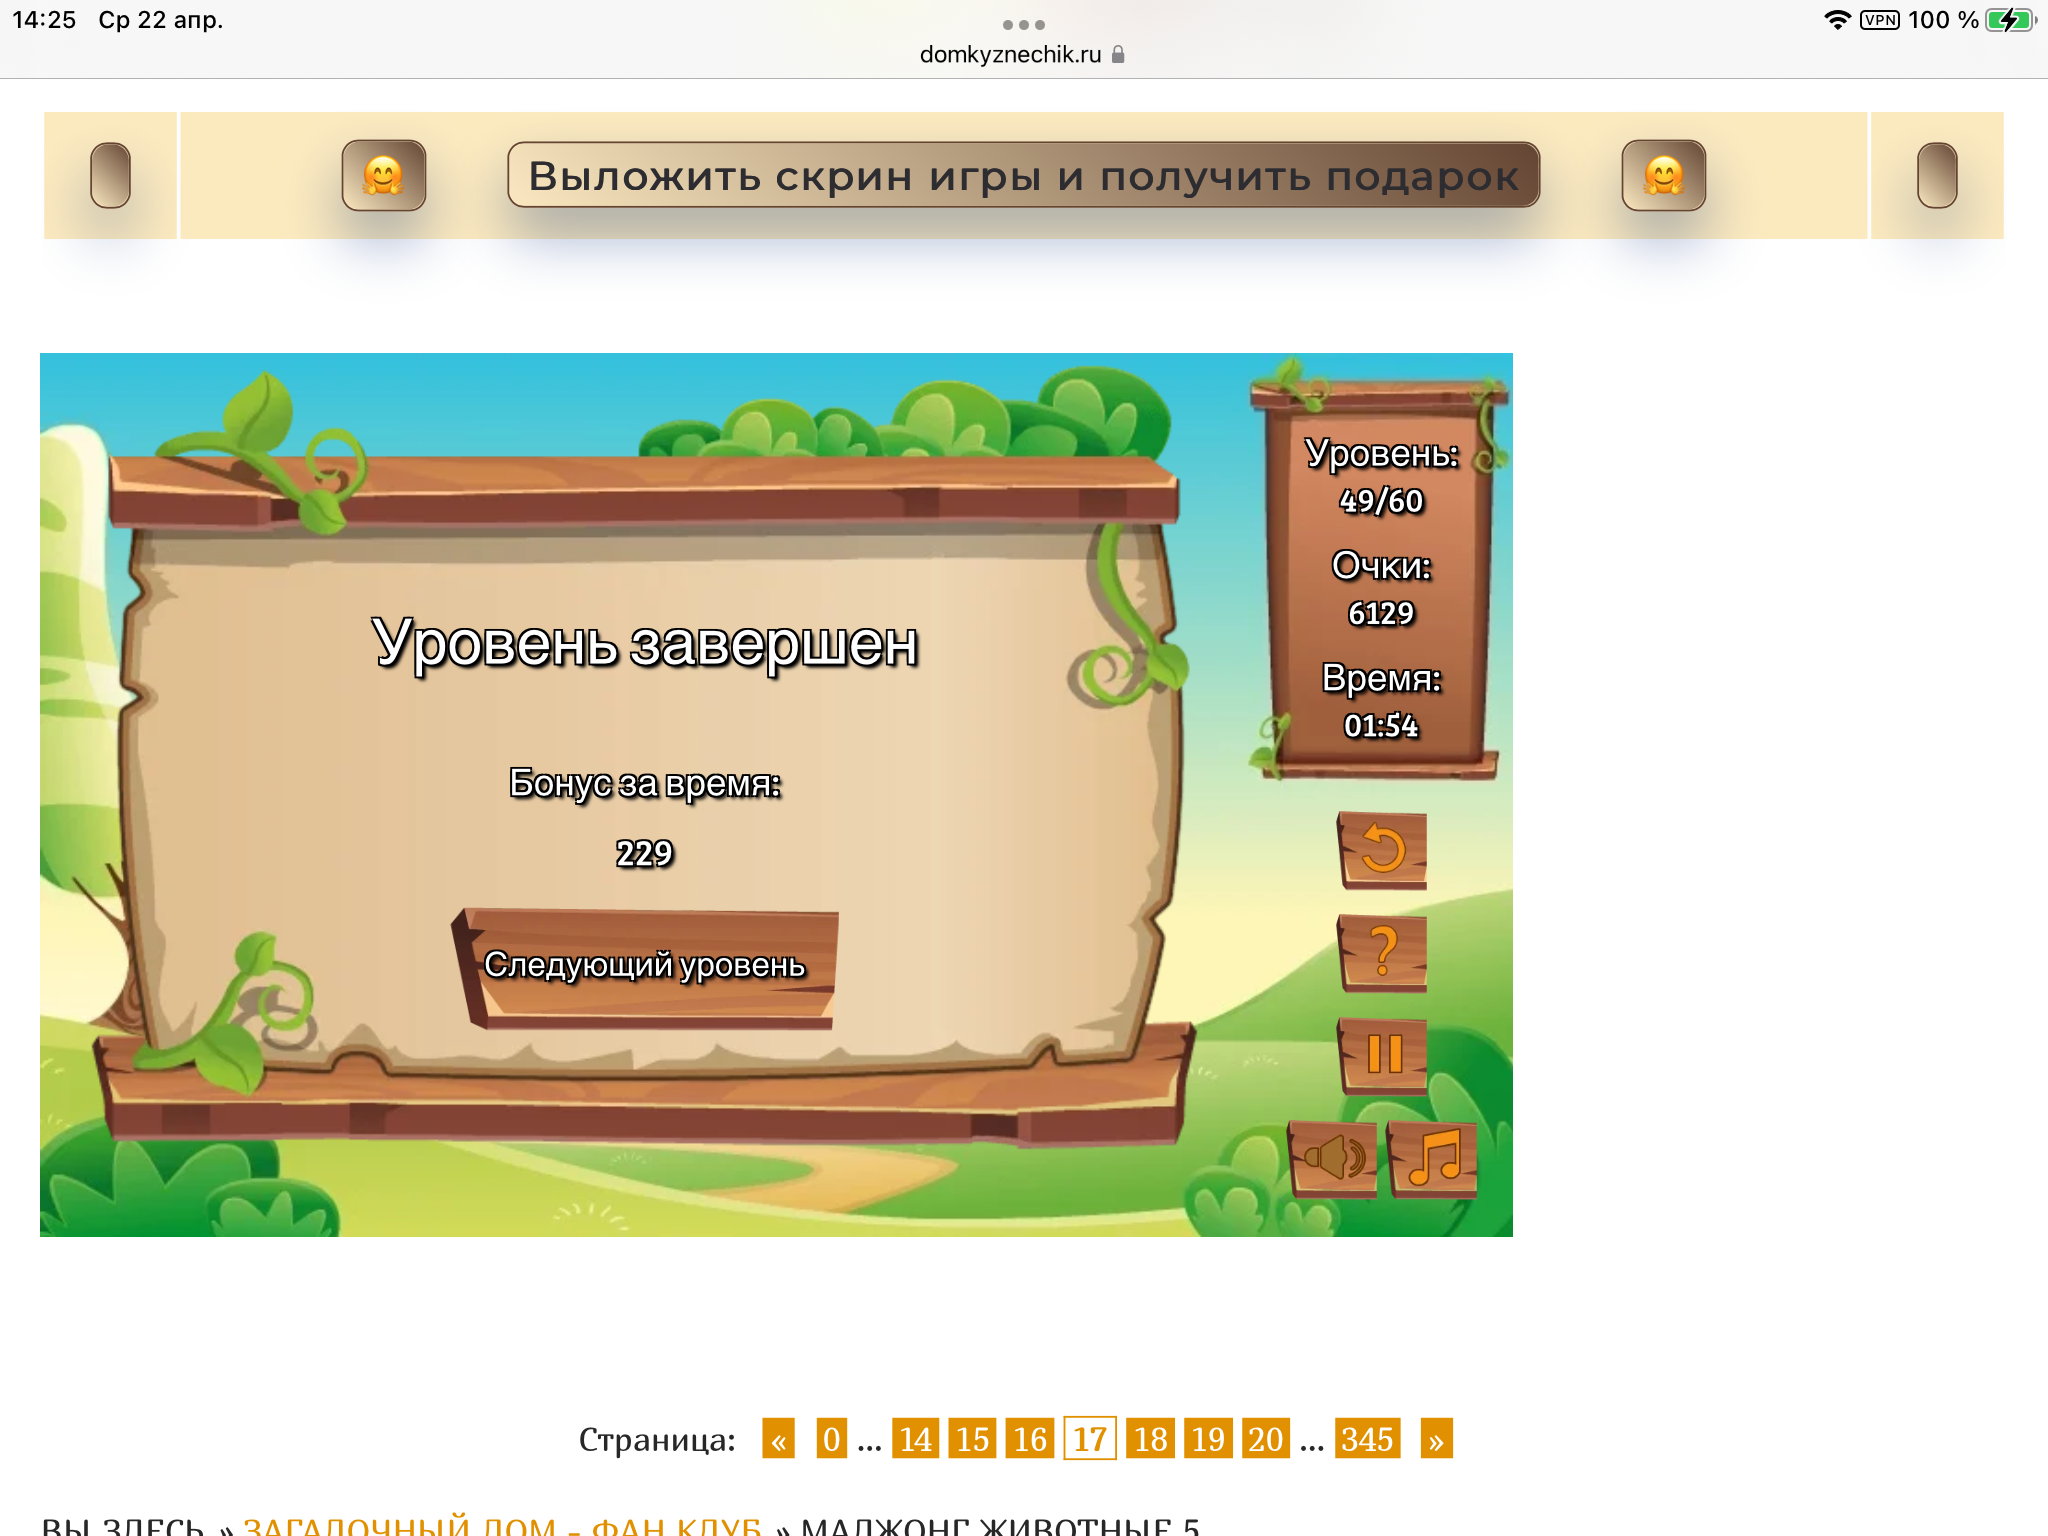Image resolution: width=2048 pixels, height=1536 pixels.
Task: Click the right hugging emoji button
Action: (x=1663, y=175)
